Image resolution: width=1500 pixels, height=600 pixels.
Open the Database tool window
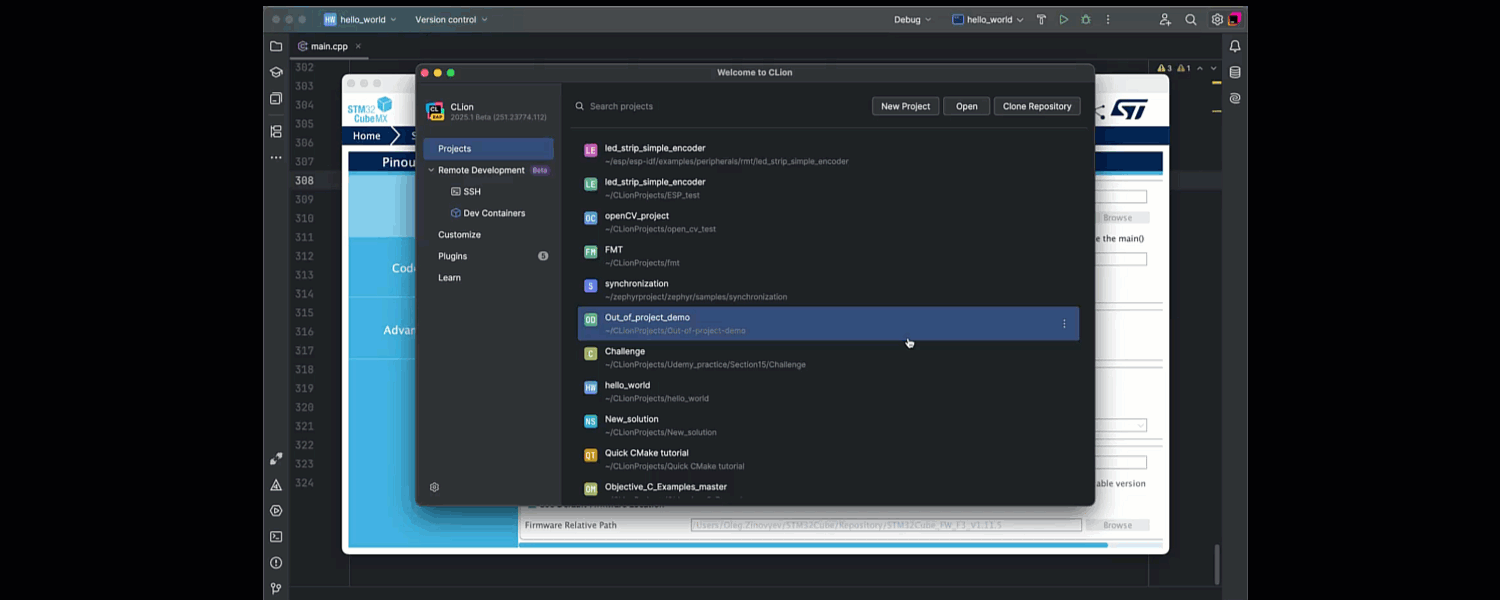pos(1235,72)
